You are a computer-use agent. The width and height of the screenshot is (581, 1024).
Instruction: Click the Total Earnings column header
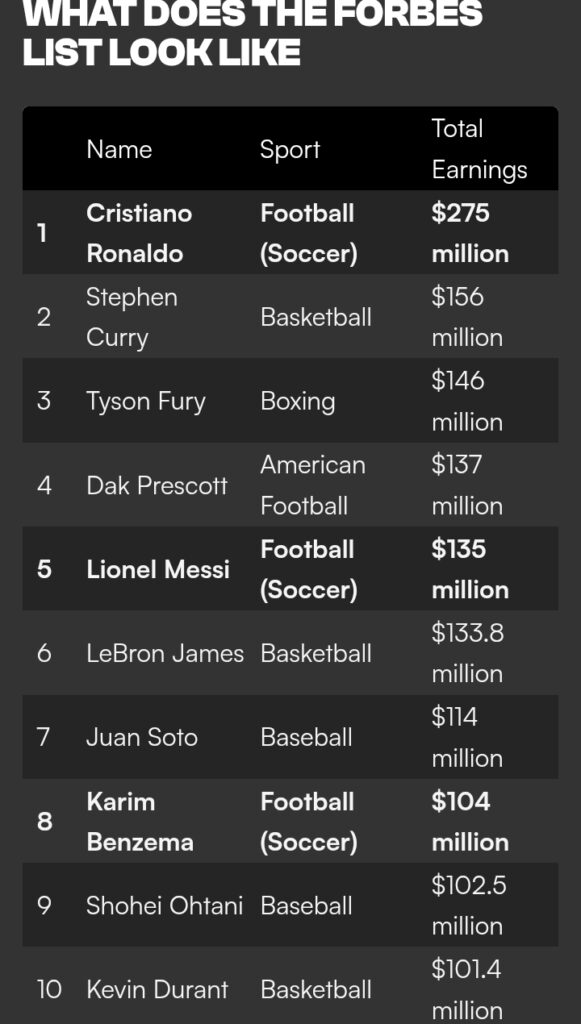(479, 150)
